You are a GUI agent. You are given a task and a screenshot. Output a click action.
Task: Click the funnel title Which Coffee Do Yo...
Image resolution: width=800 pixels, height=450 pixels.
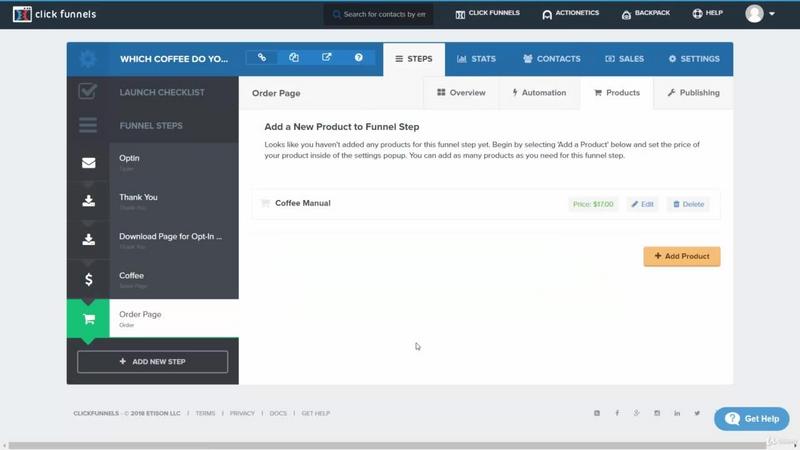click(x=174, y=59)
